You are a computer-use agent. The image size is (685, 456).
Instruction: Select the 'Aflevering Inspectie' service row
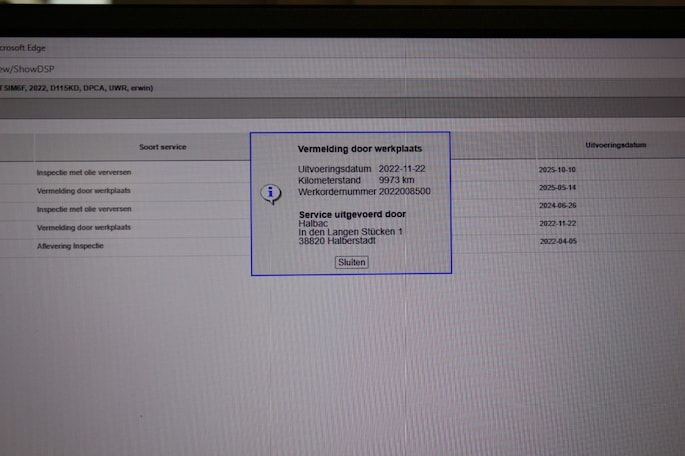tap(70, 246)
